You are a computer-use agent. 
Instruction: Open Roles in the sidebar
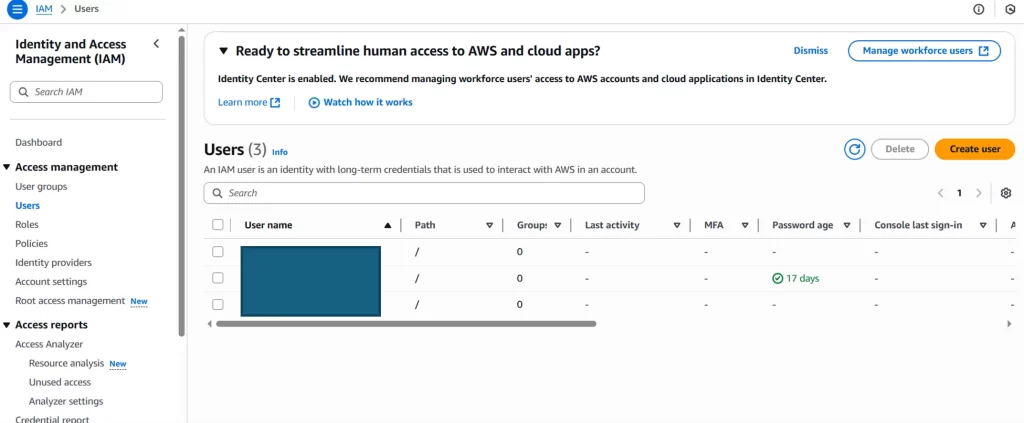click(x=27, y=225)
